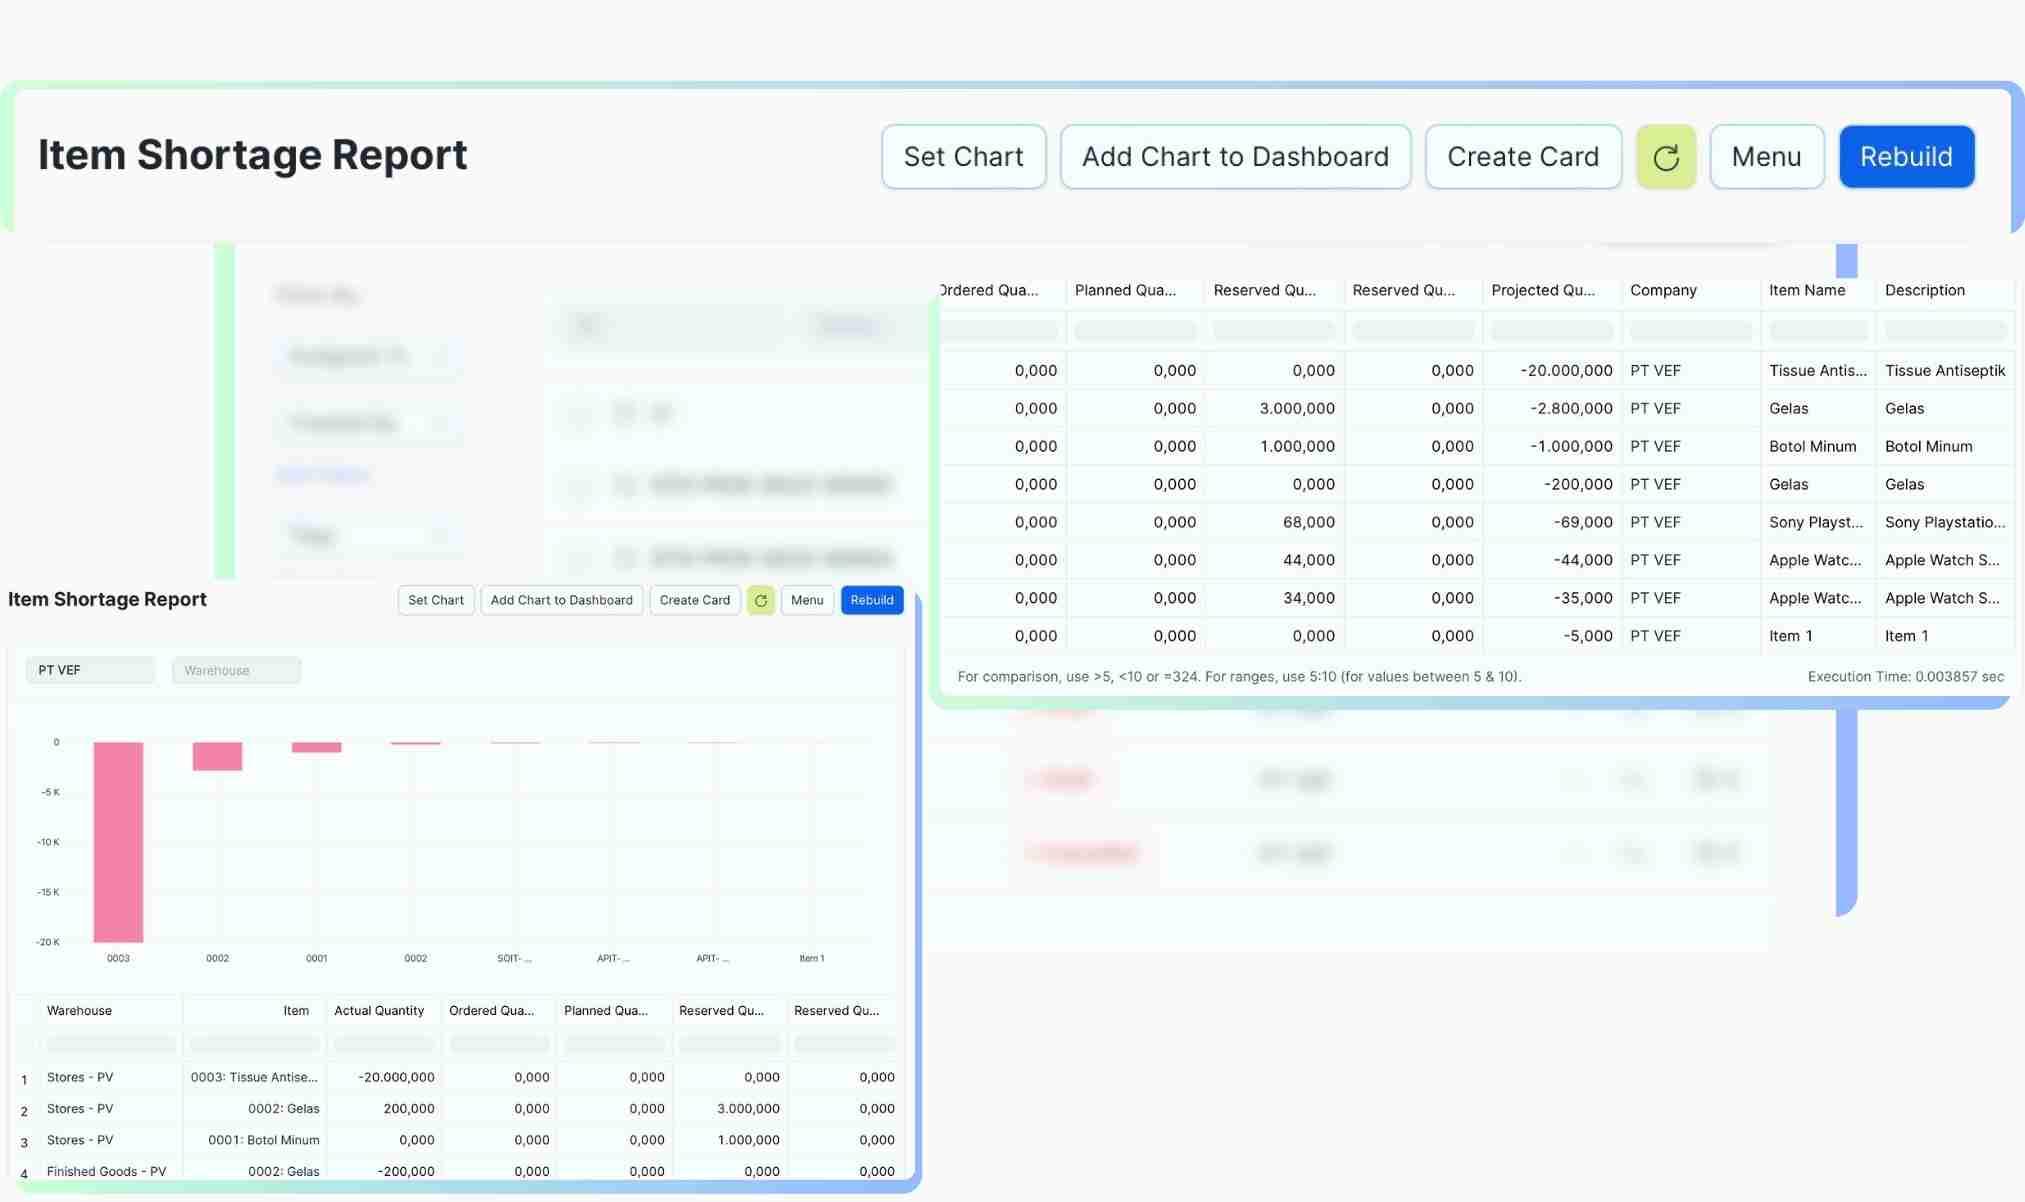Screen dimensions: 2025x1202
Task: Click filter box under Actual Quantity column
Action: tap(382, 1044)
